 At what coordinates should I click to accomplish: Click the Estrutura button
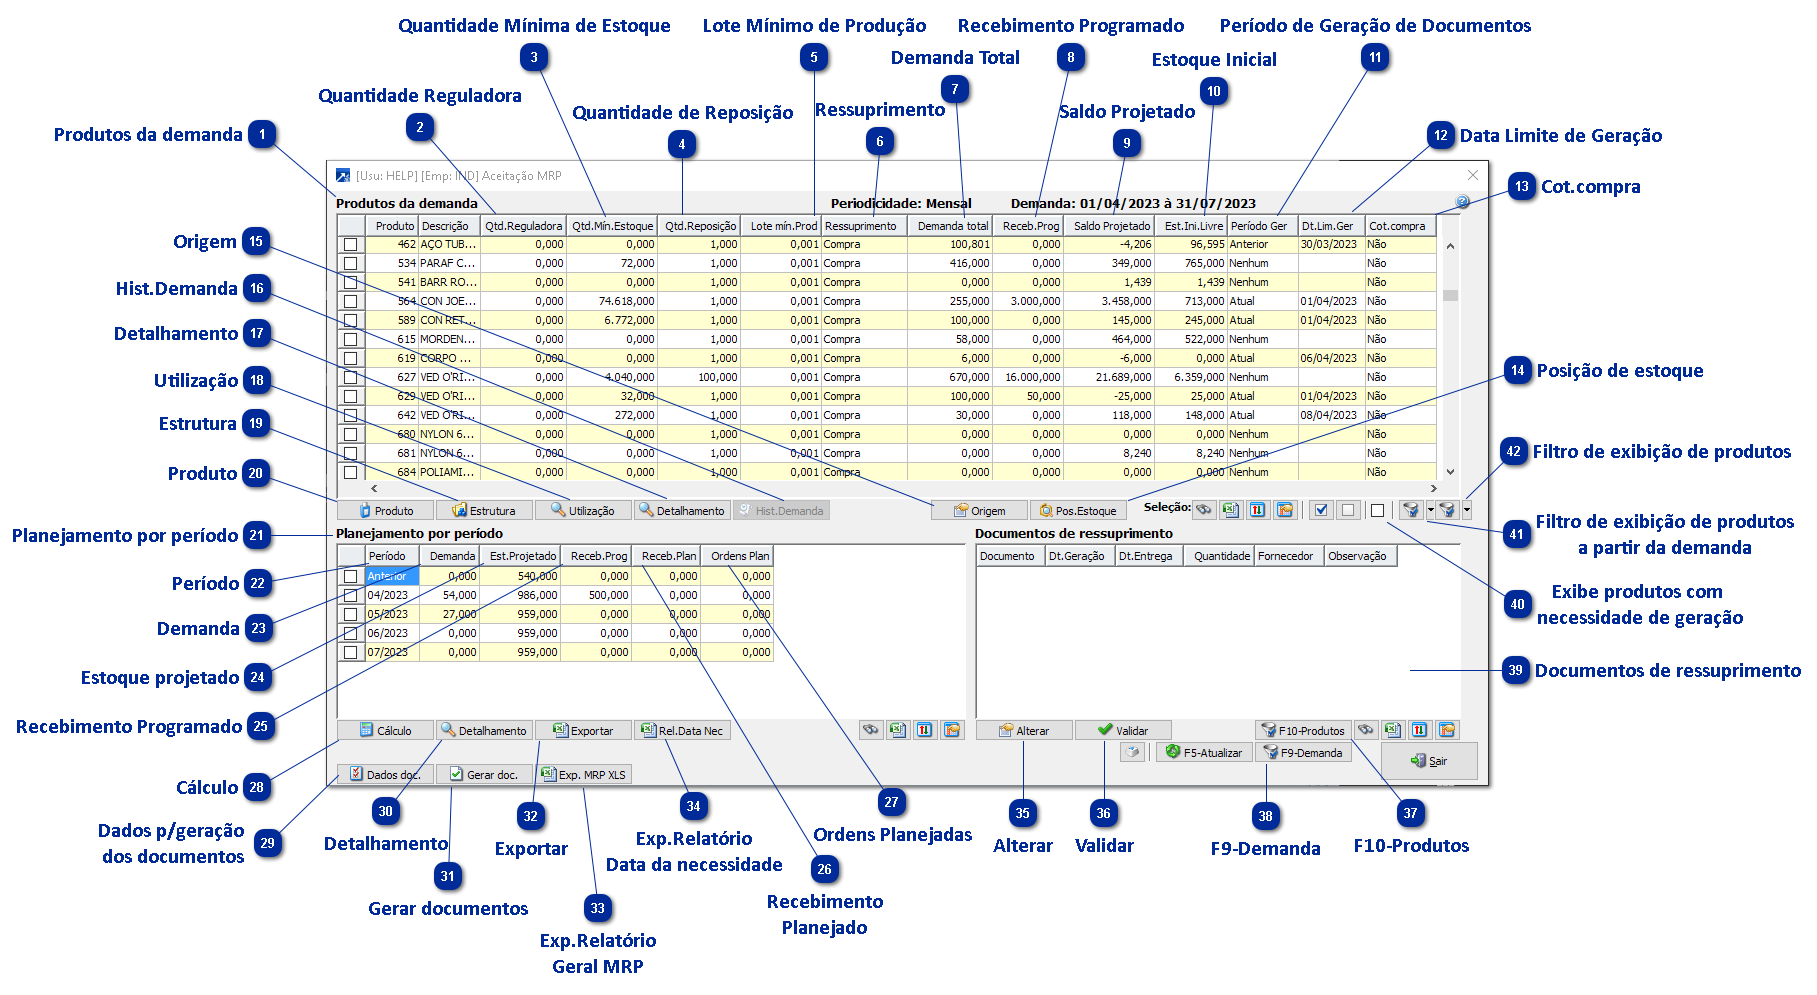(483, 510)
